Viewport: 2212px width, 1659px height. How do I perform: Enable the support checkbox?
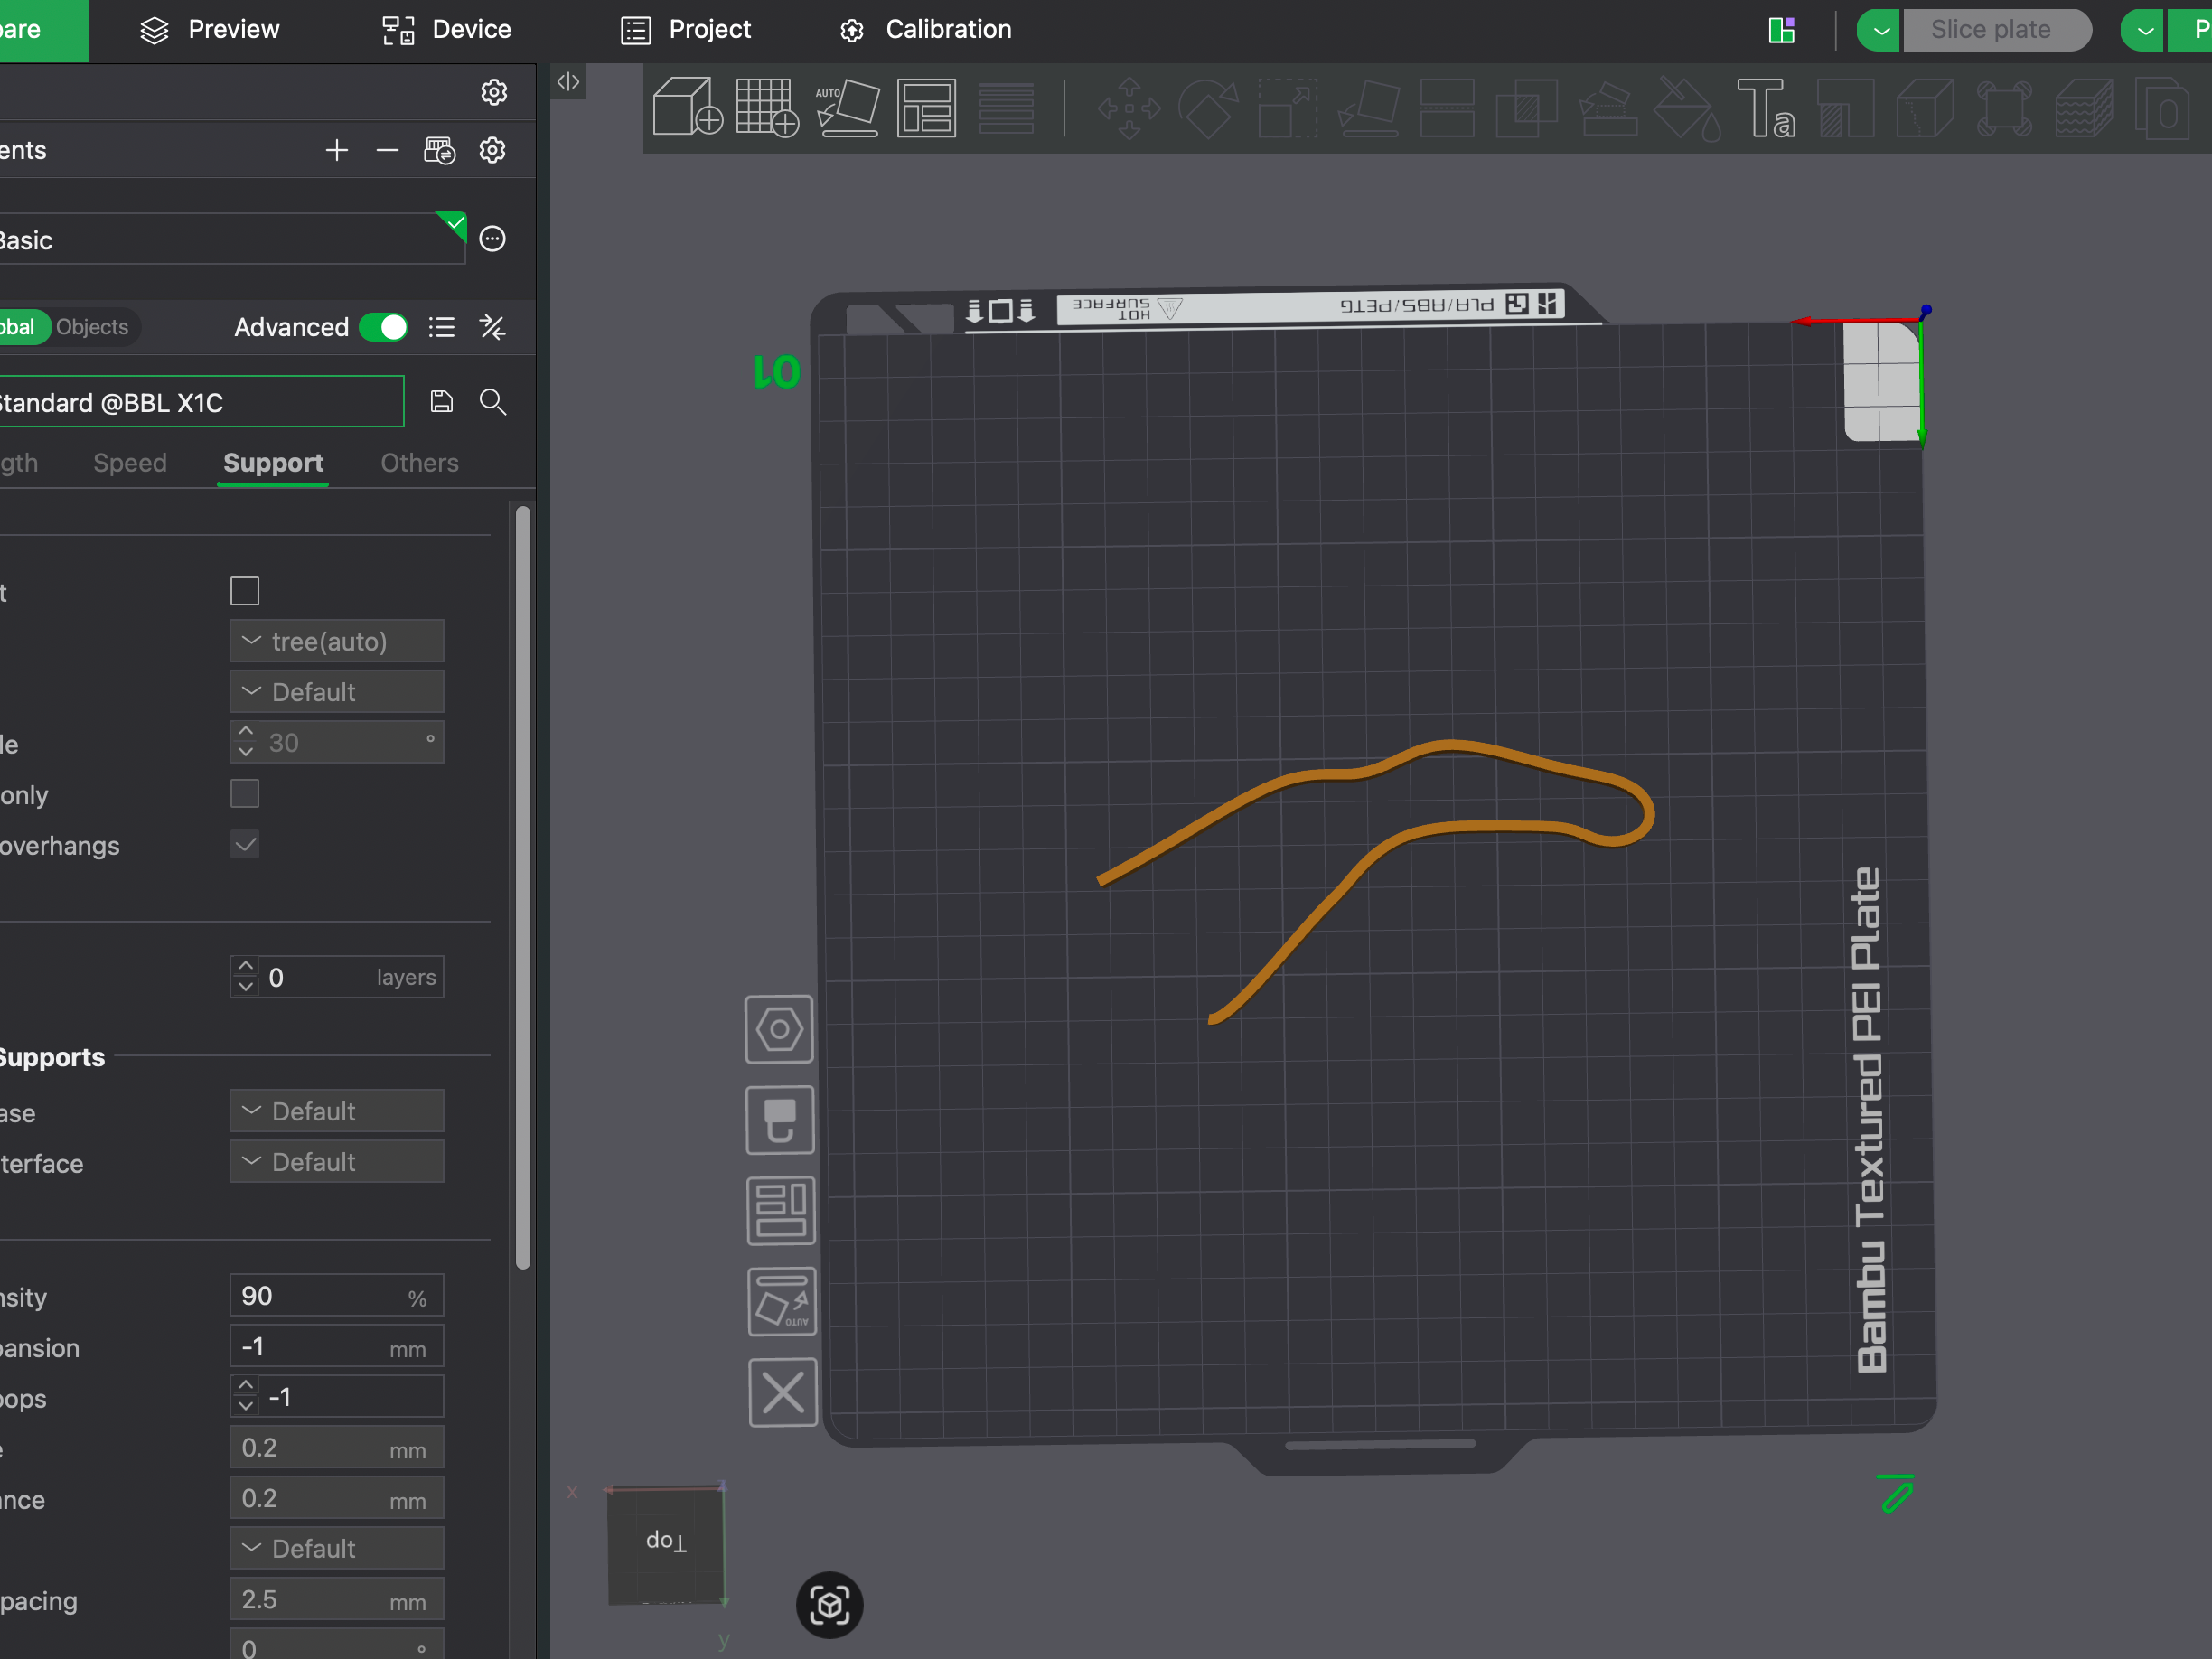[x=245, y=591]
